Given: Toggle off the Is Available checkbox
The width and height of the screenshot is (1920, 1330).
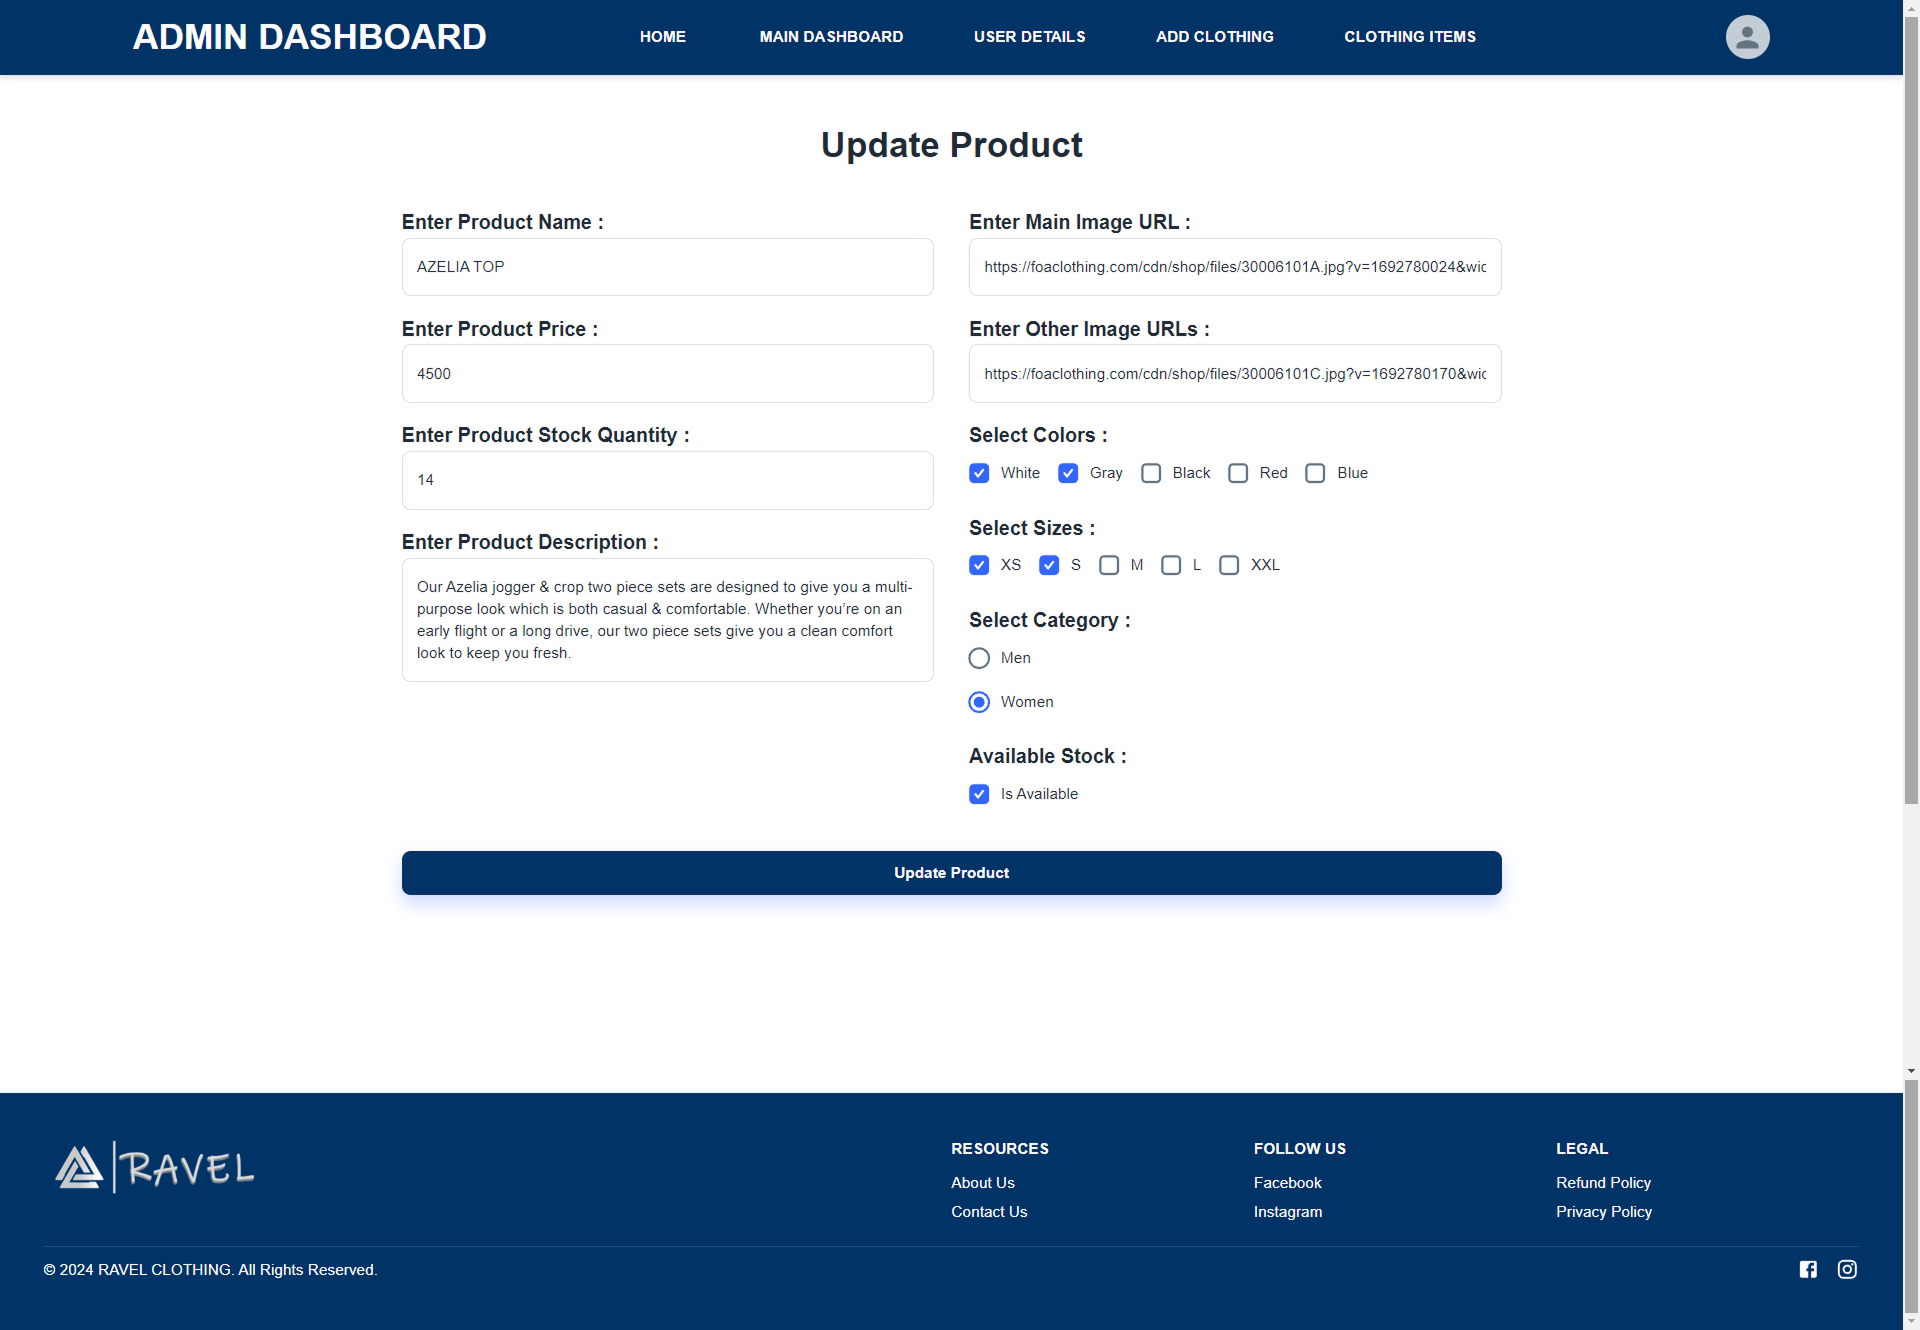Looking at the screenshot, I should click(978, 794).
